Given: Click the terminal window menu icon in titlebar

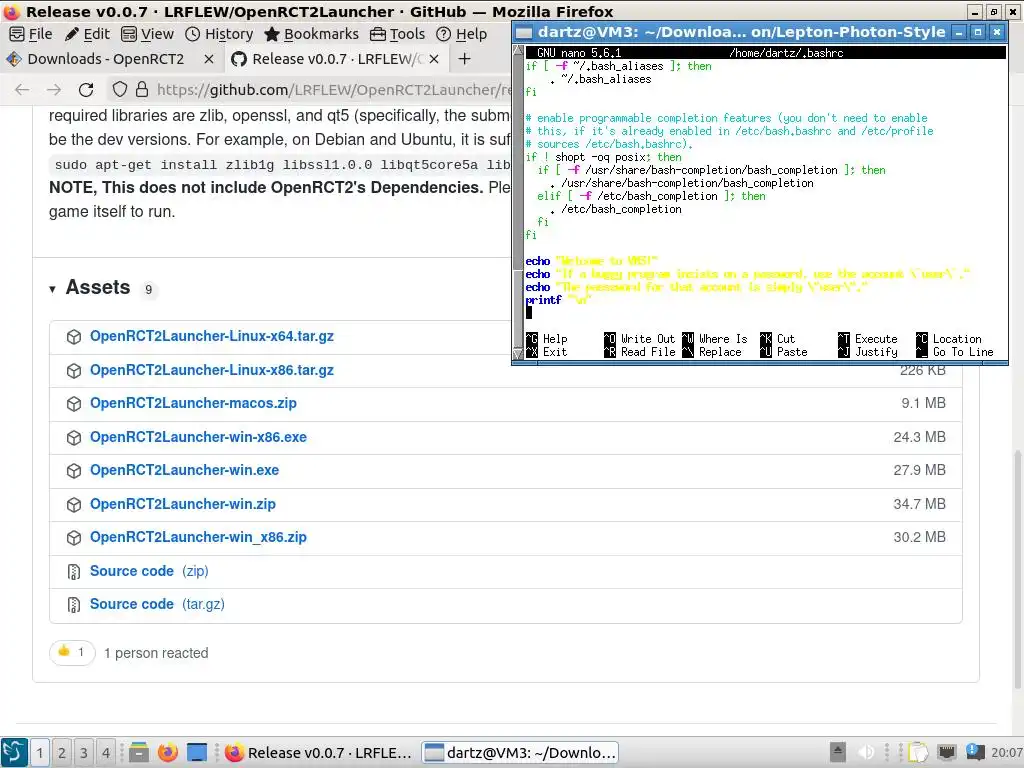Looking at the screenshot, I should tap(524, 32).
